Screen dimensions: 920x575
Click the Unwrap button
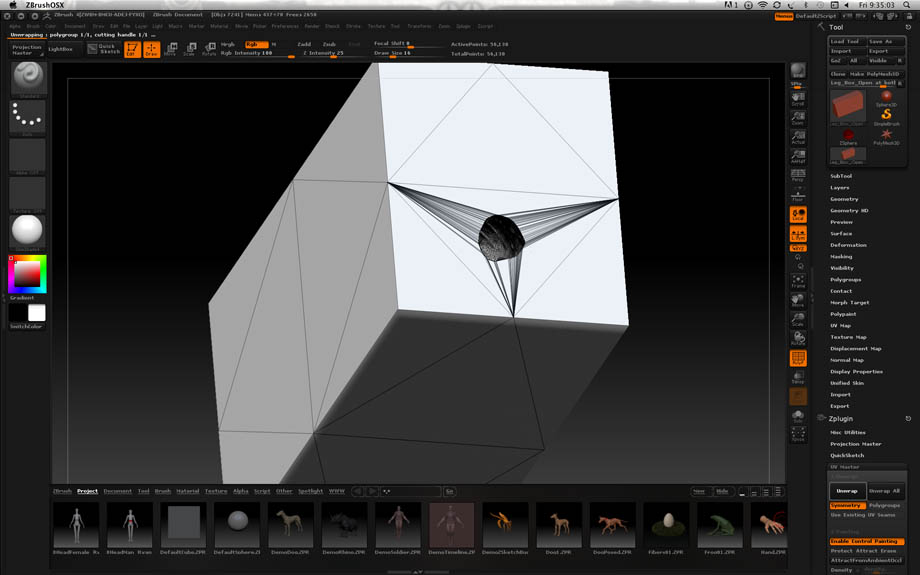coord(847,491)
